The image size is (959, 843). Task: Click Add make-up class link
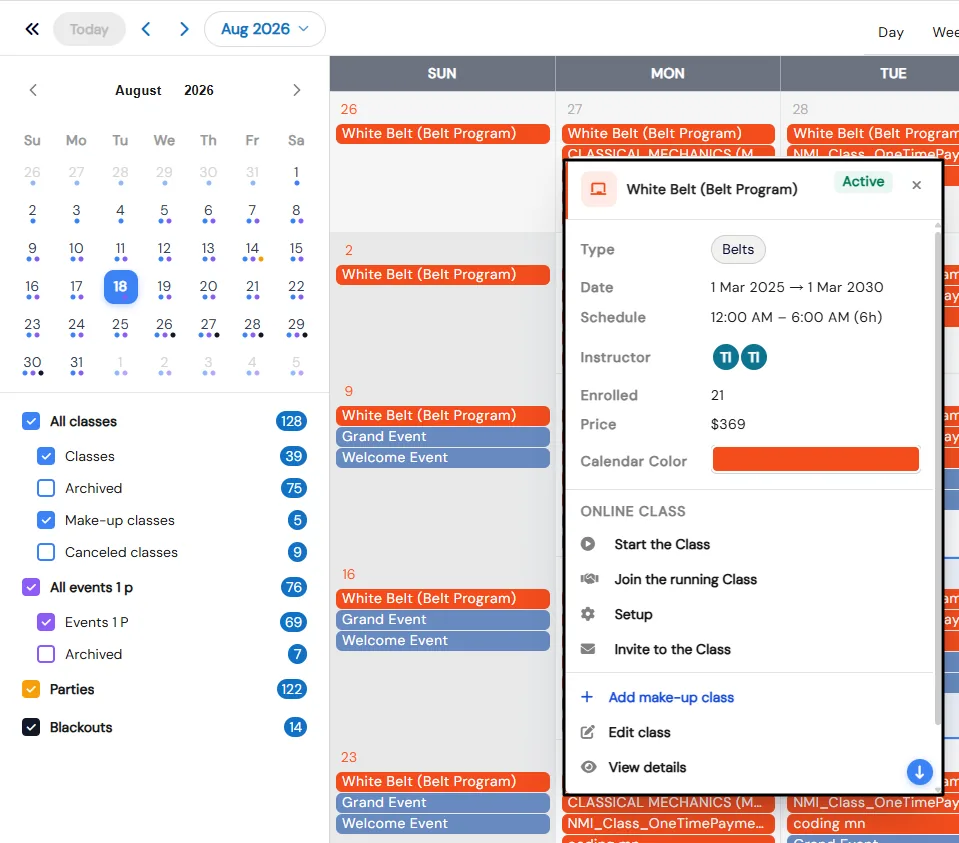(671, 697)
